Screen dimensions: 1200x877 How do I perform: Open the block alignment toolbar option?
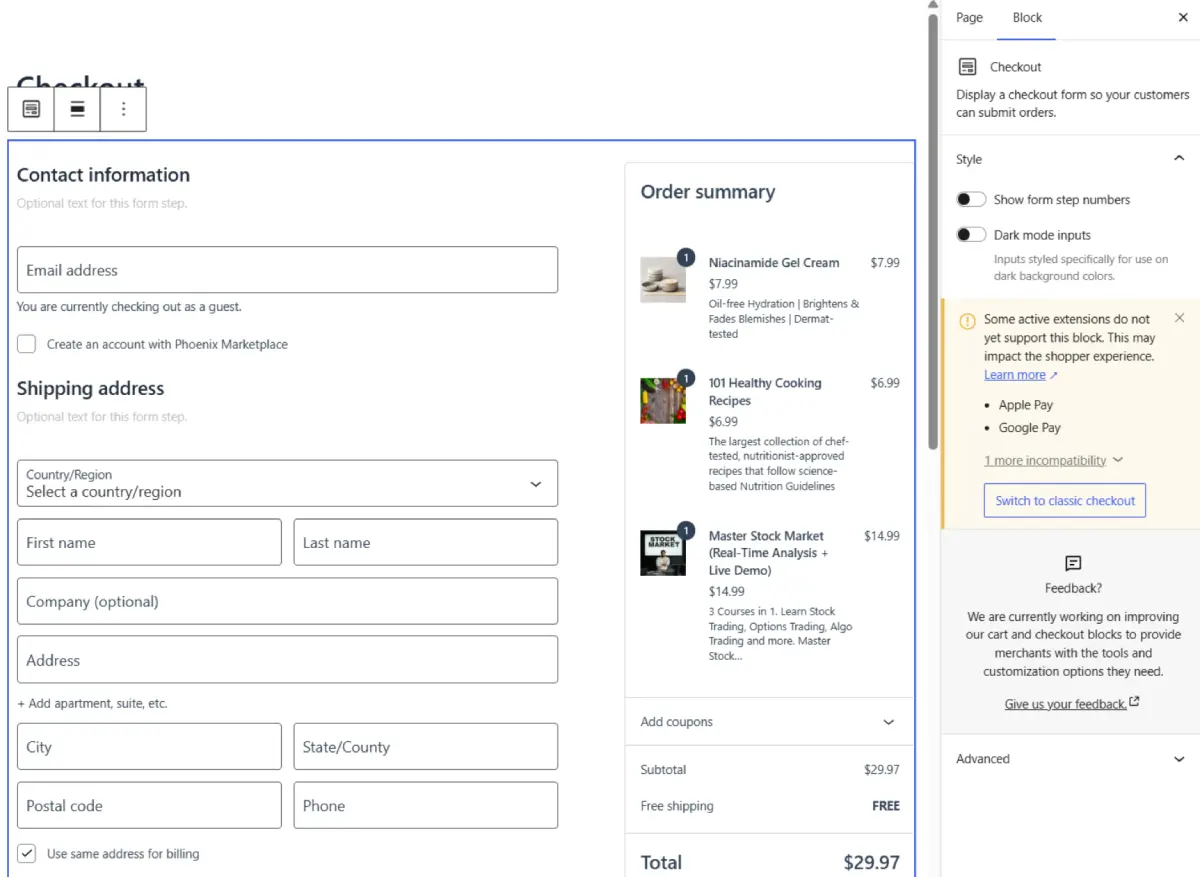(x=77, y=109)
